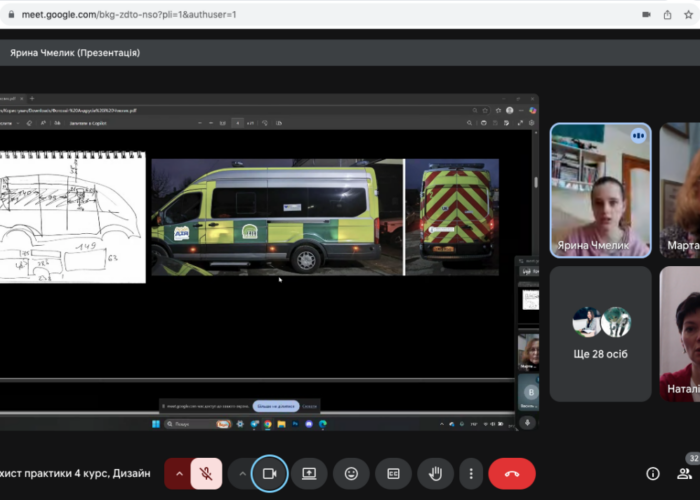The image size is (700, 500).
Task: Open meeting details info icon
Action: [652, 473]
